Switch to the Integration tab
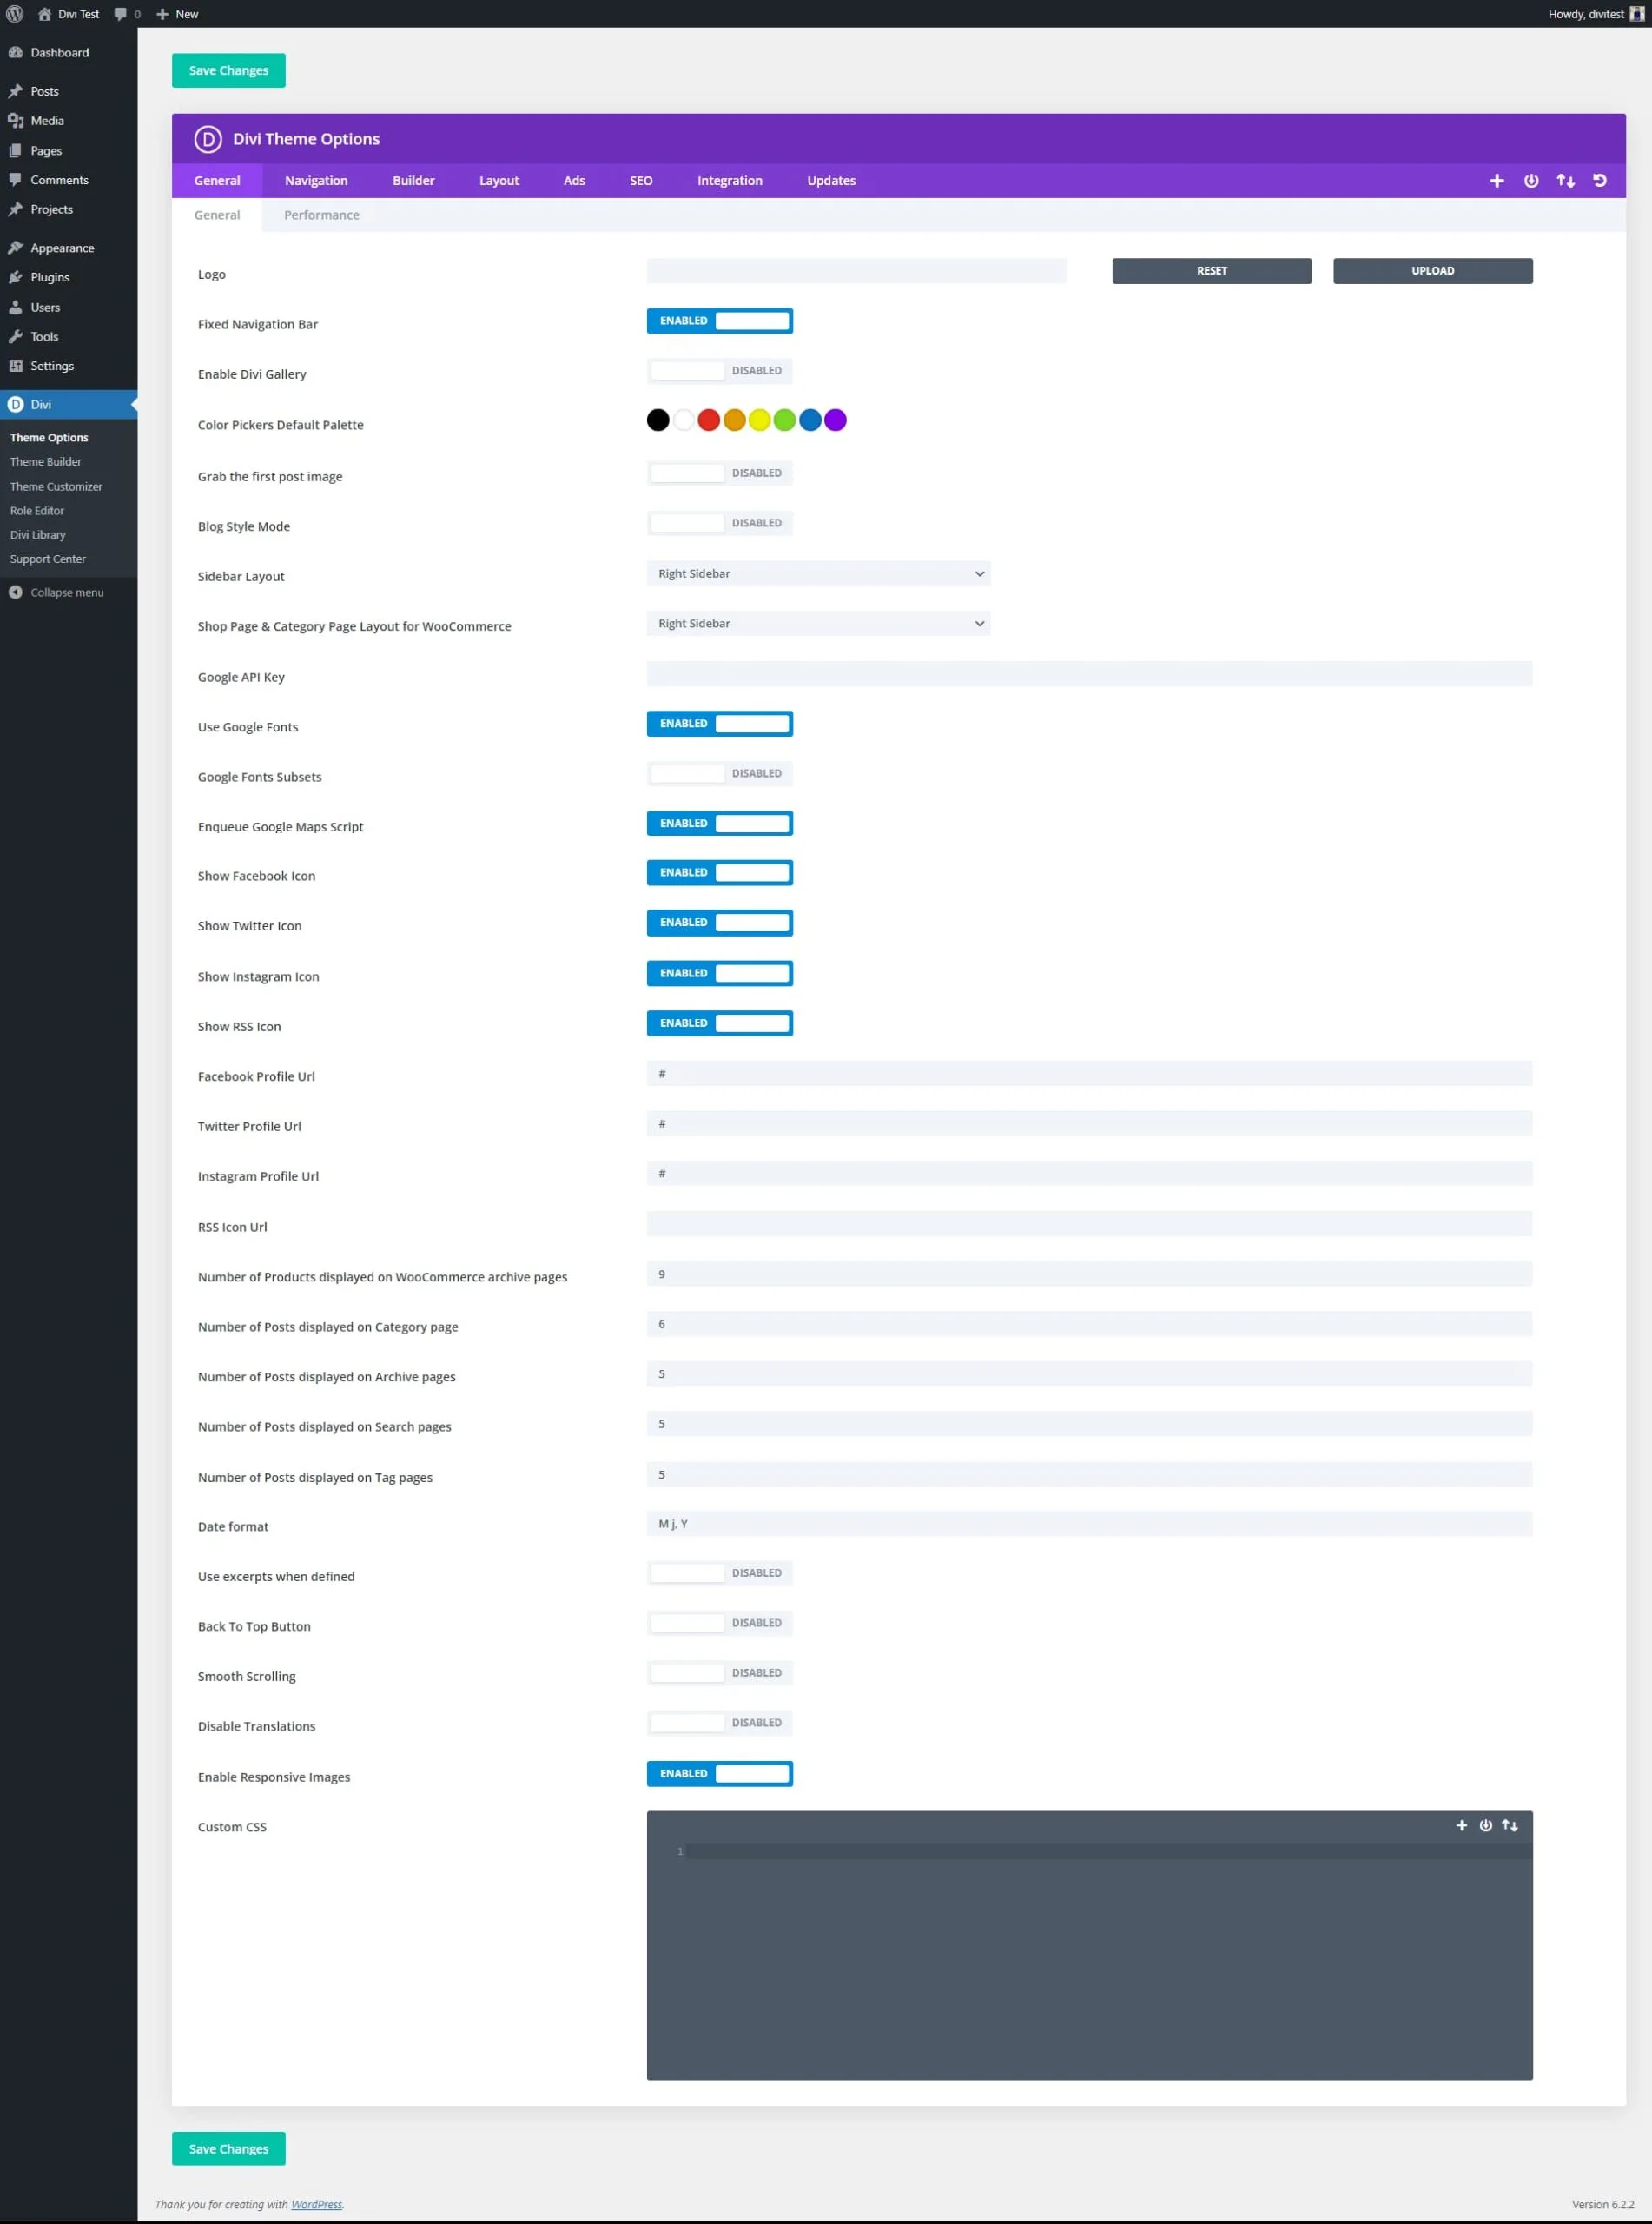The width and height of the screenshot is (1652, 2224). pos(730,181)
